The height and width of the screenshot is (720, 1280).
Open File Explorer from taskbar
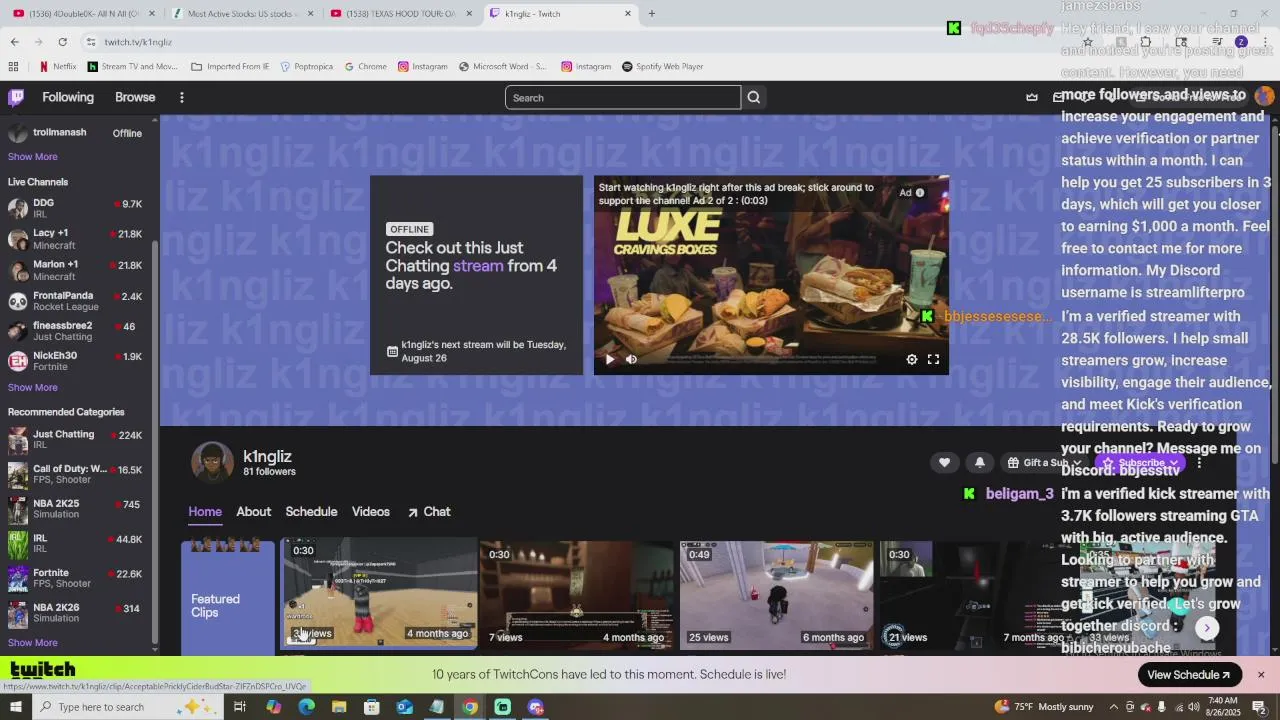tap(339, 707)
